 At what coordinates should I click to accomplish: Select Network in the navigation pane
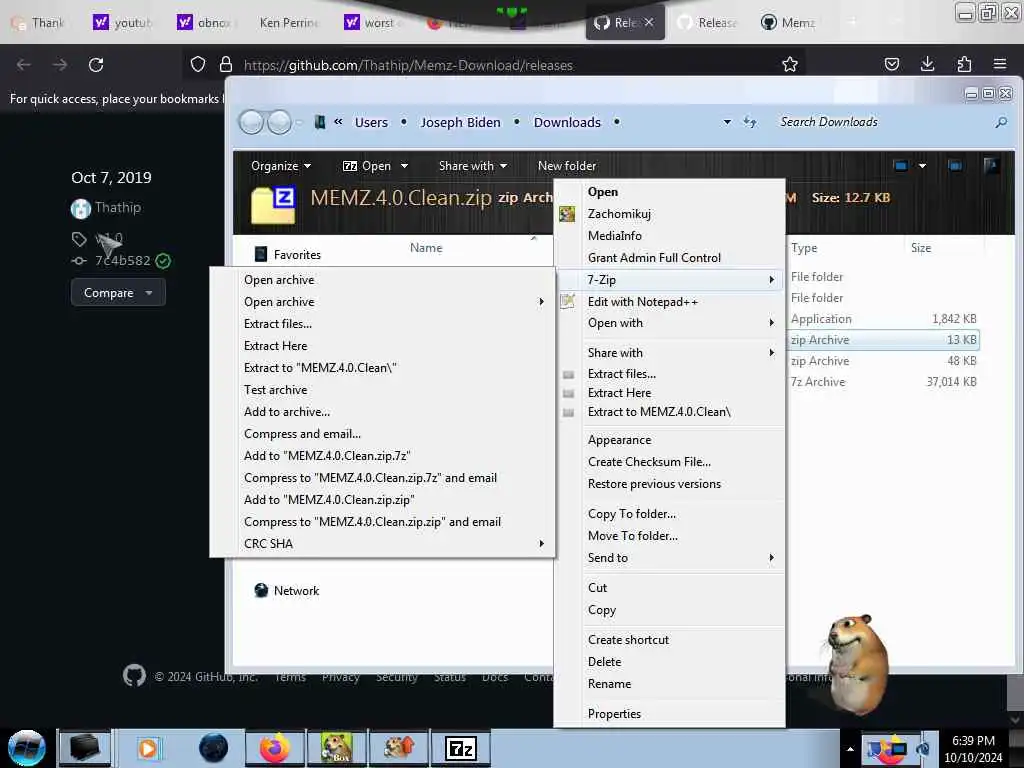coord(296,590)
